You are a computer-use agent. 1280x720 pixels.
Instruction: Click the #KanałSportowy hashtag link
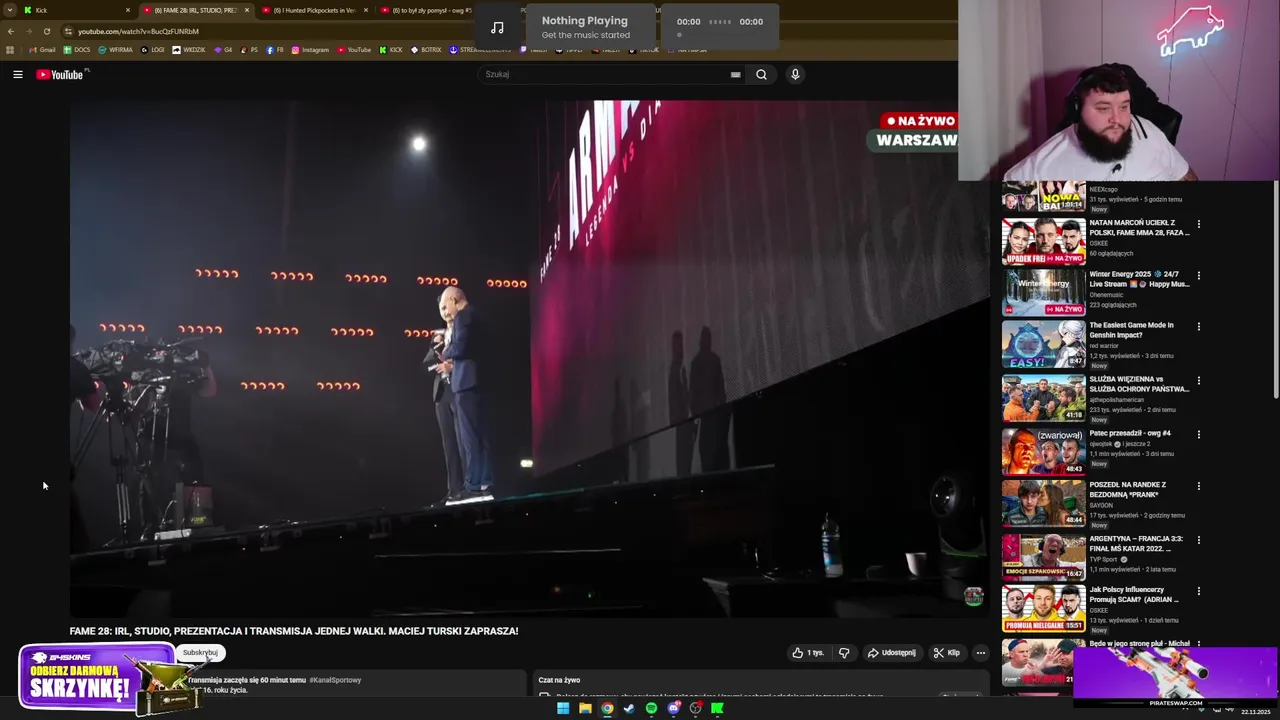click(335, 680)
